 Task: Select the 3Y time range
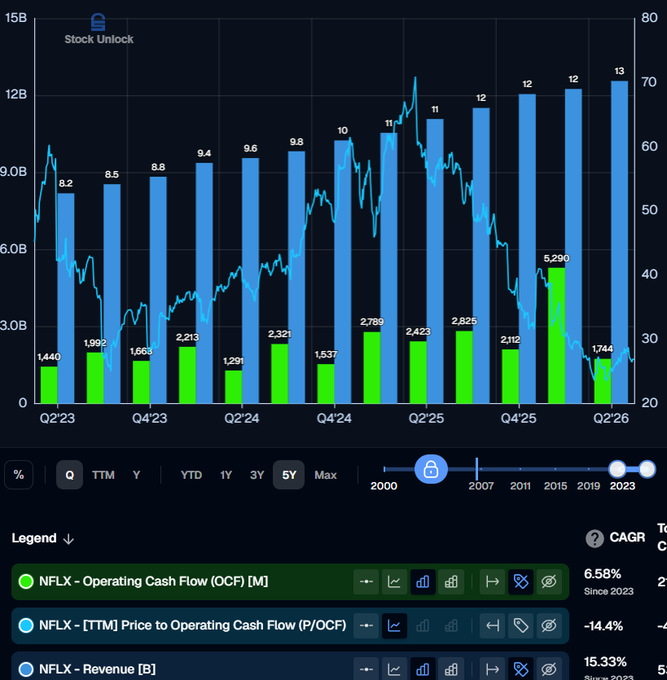pos(257,475)
